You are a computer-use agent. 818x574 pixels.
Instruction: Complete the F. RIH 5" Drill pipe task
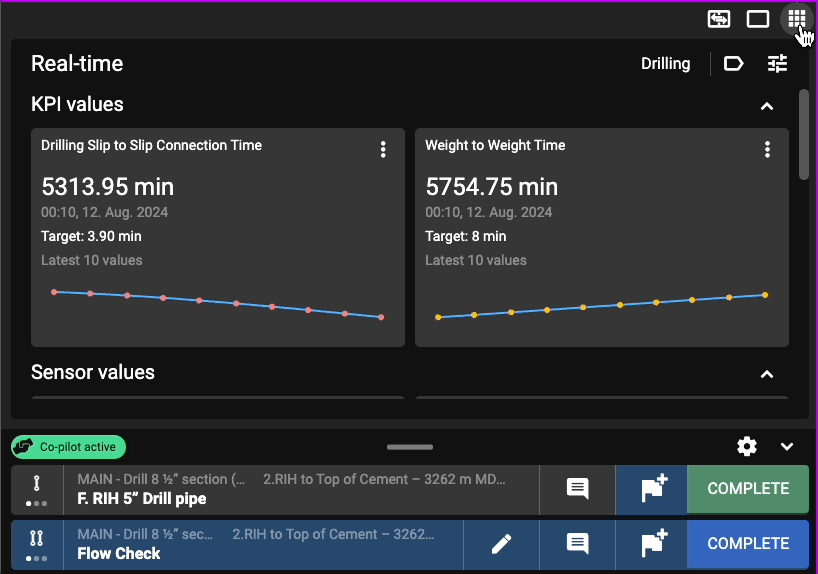pos(747,489)
